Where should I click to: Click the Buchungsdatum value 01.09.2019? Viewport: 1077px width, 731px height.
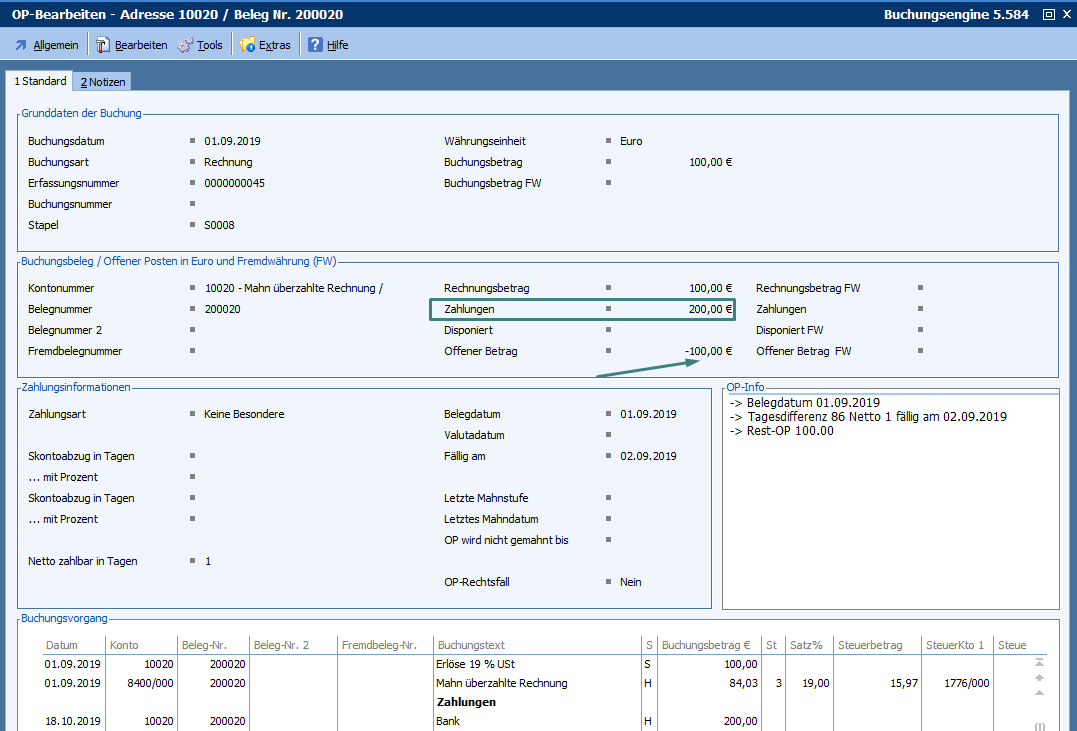click(232, 142)
